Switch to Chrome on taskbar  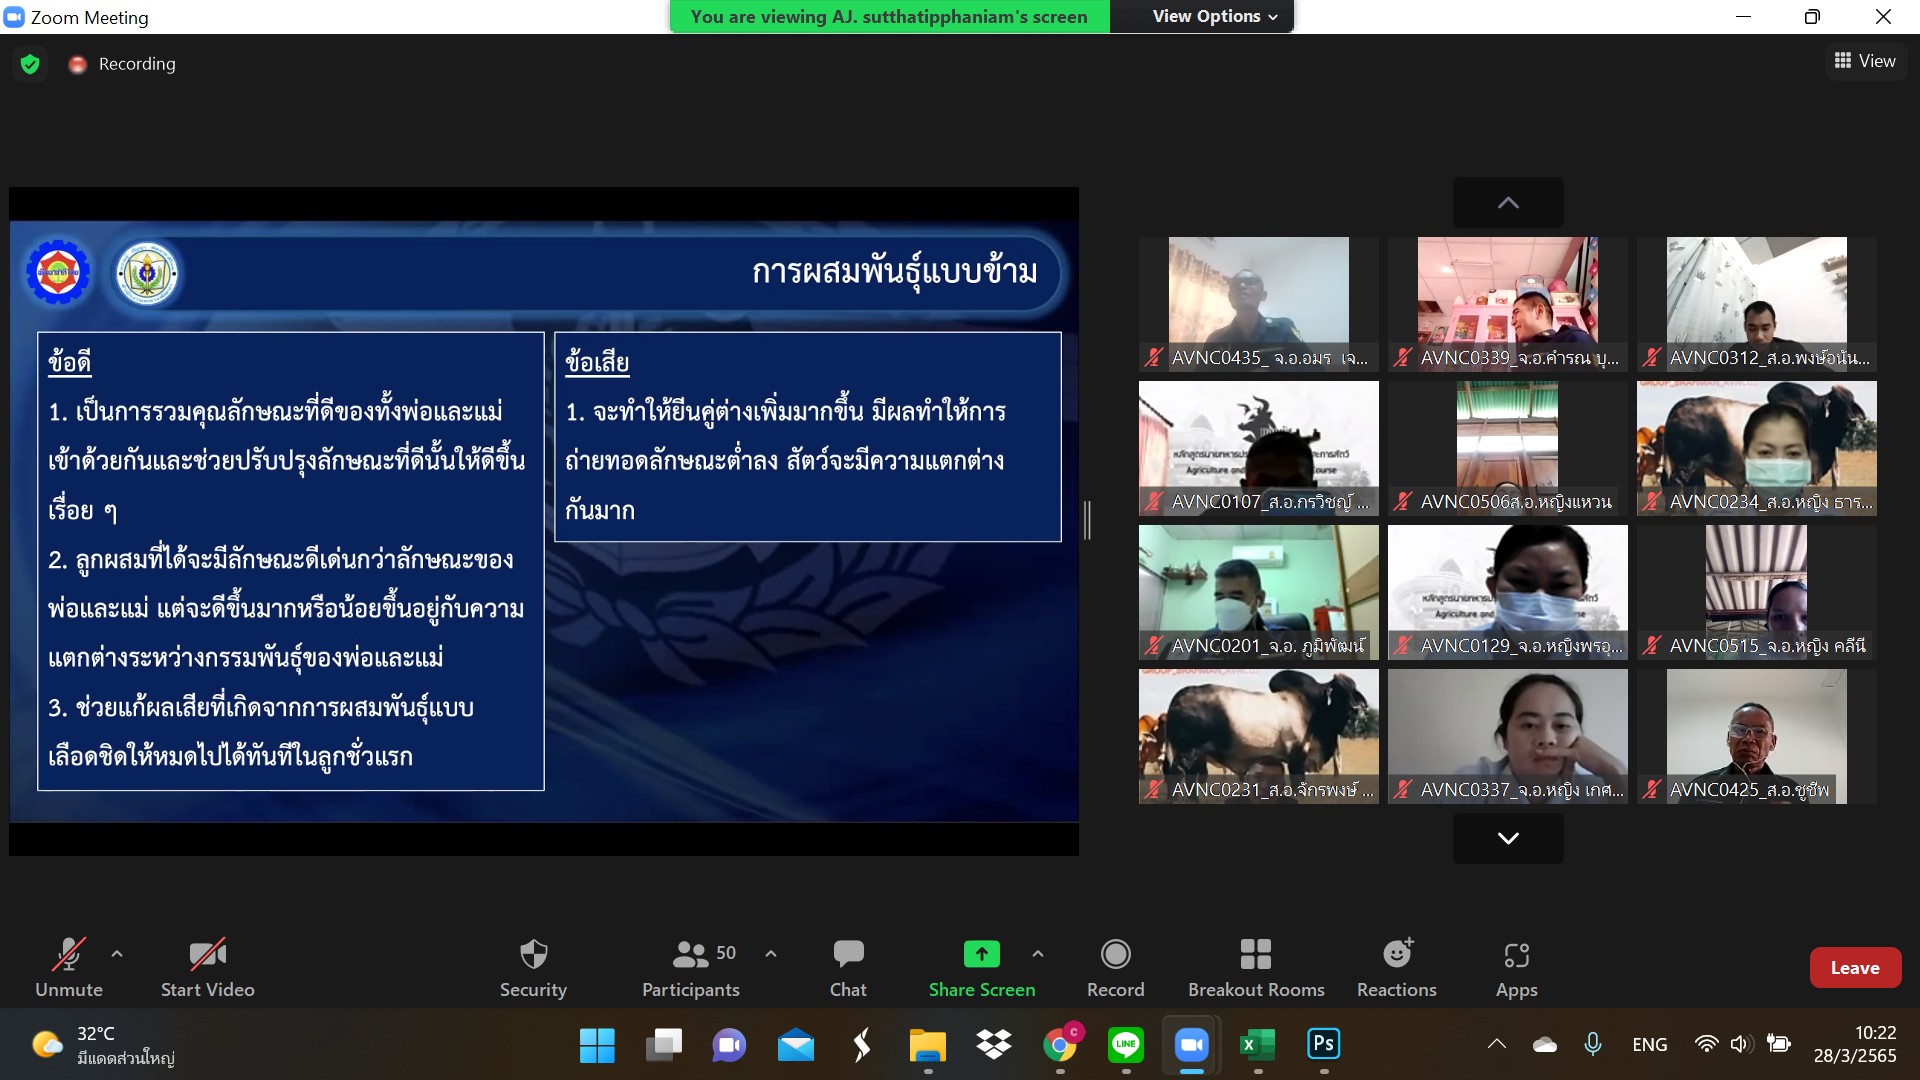[x=1060, y=1045]
